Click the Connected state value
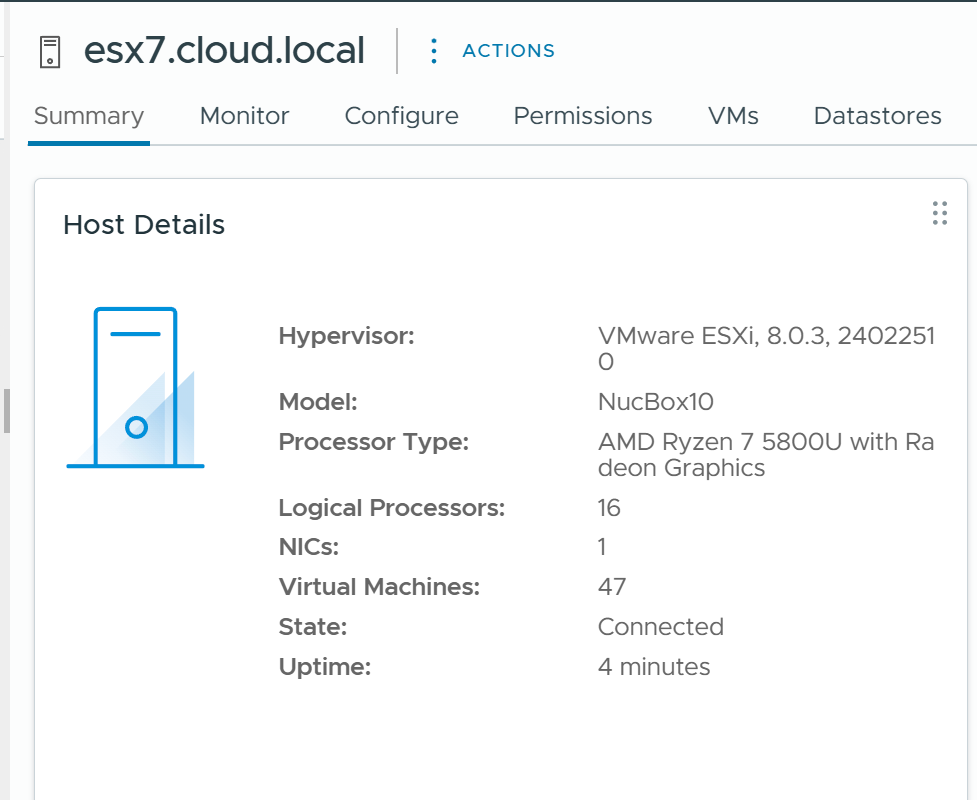Viewport: 977px width, 800px height. tap(661, 627)
